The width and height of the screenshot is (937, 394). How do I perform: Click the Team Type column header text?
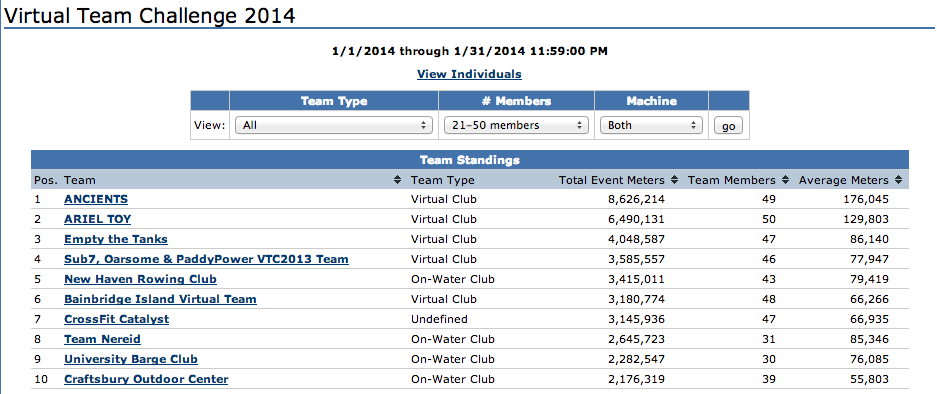coord(443,180)
